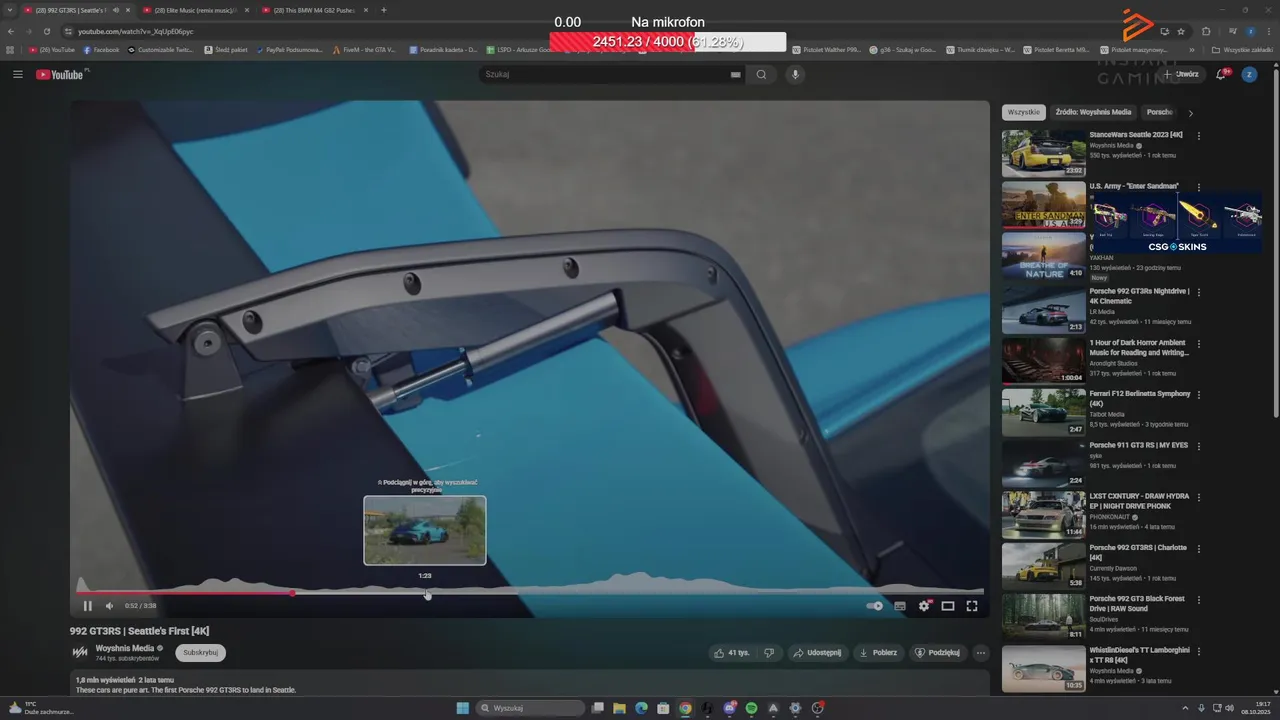Open the Woyshnis Media channel link
Image resolution: width=1280 pixels, height=720 pixels.
pyautogui.click(x=125, y=648)
